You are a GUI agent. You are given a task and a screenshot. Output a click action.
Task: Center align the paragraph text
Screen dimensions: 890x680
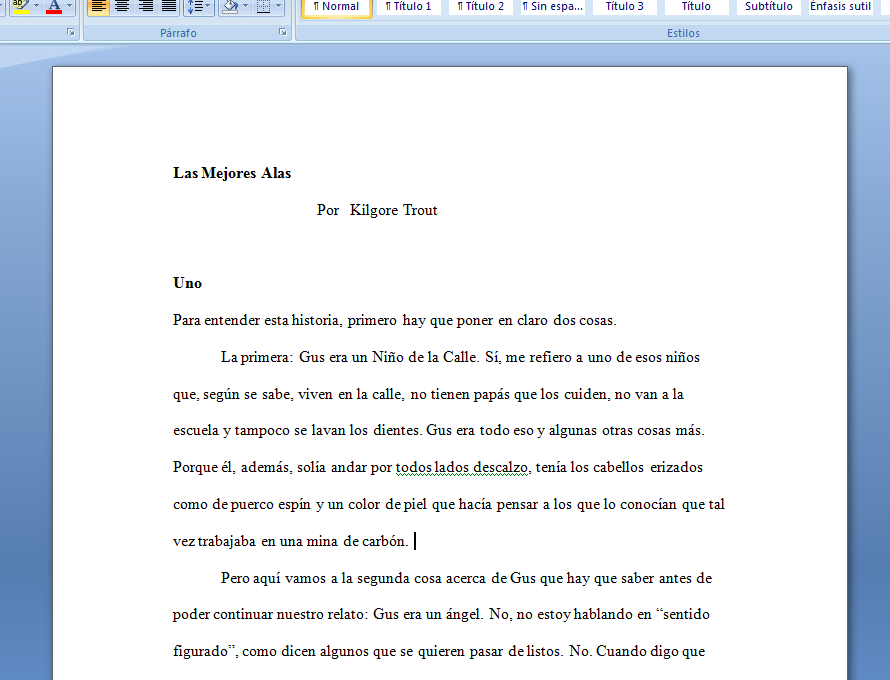tap(122, 7)
